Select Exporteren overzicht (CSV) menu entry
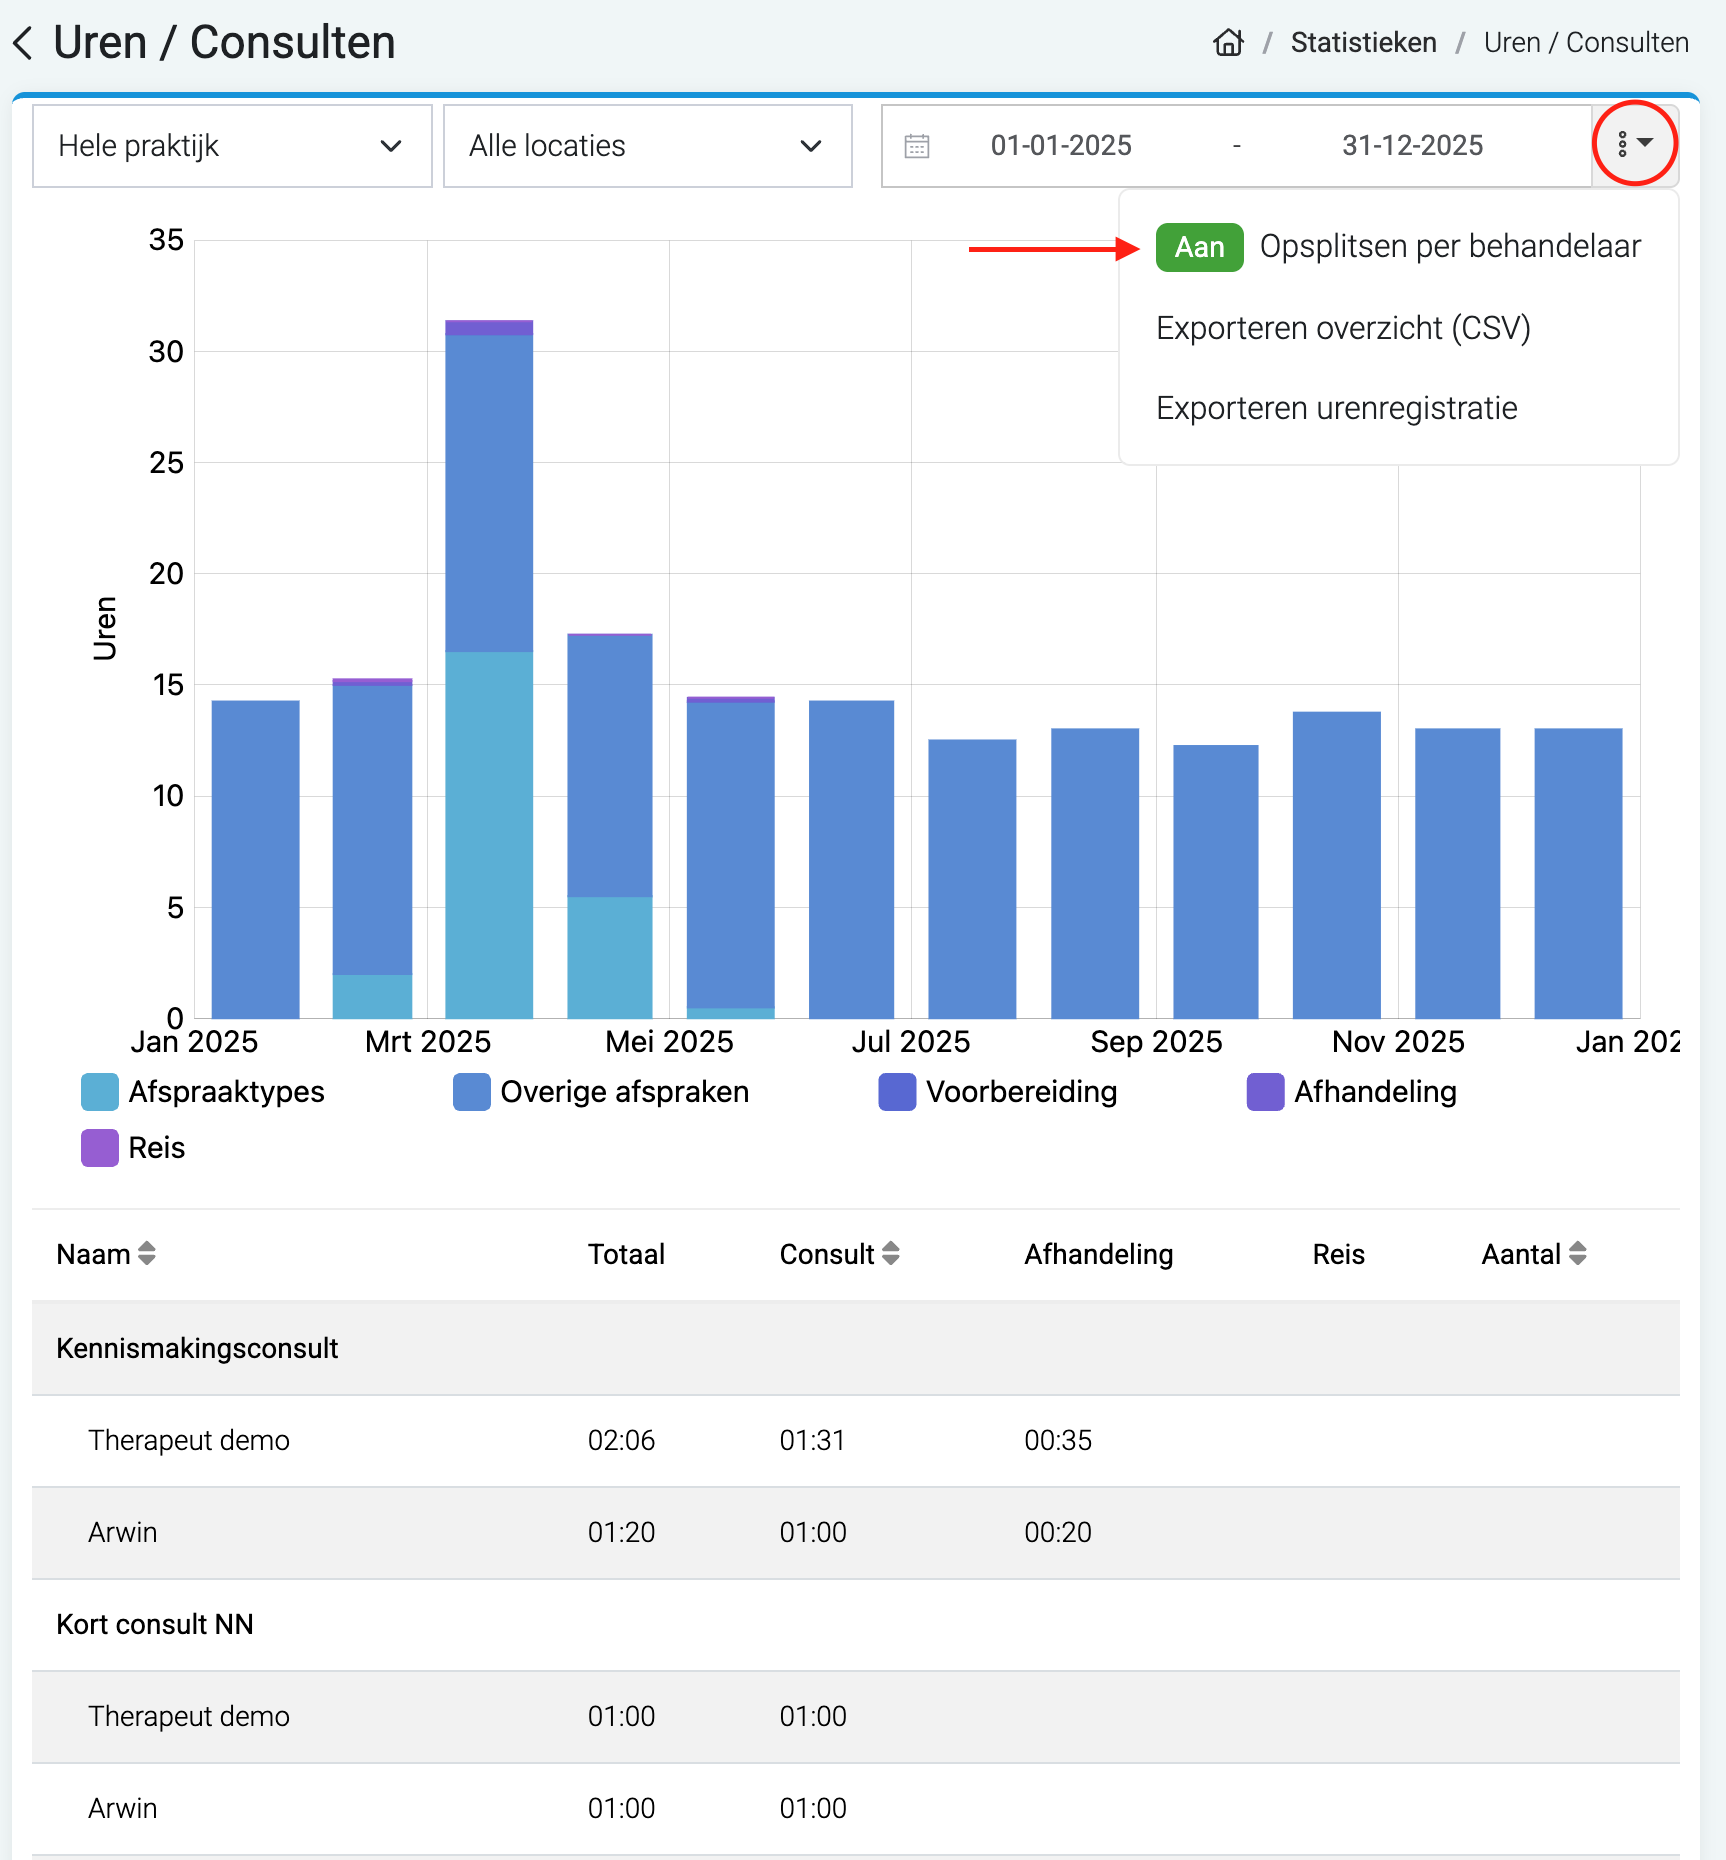The height and width of the screenshot is (1860, 1726). click(x=1343, y=328)
